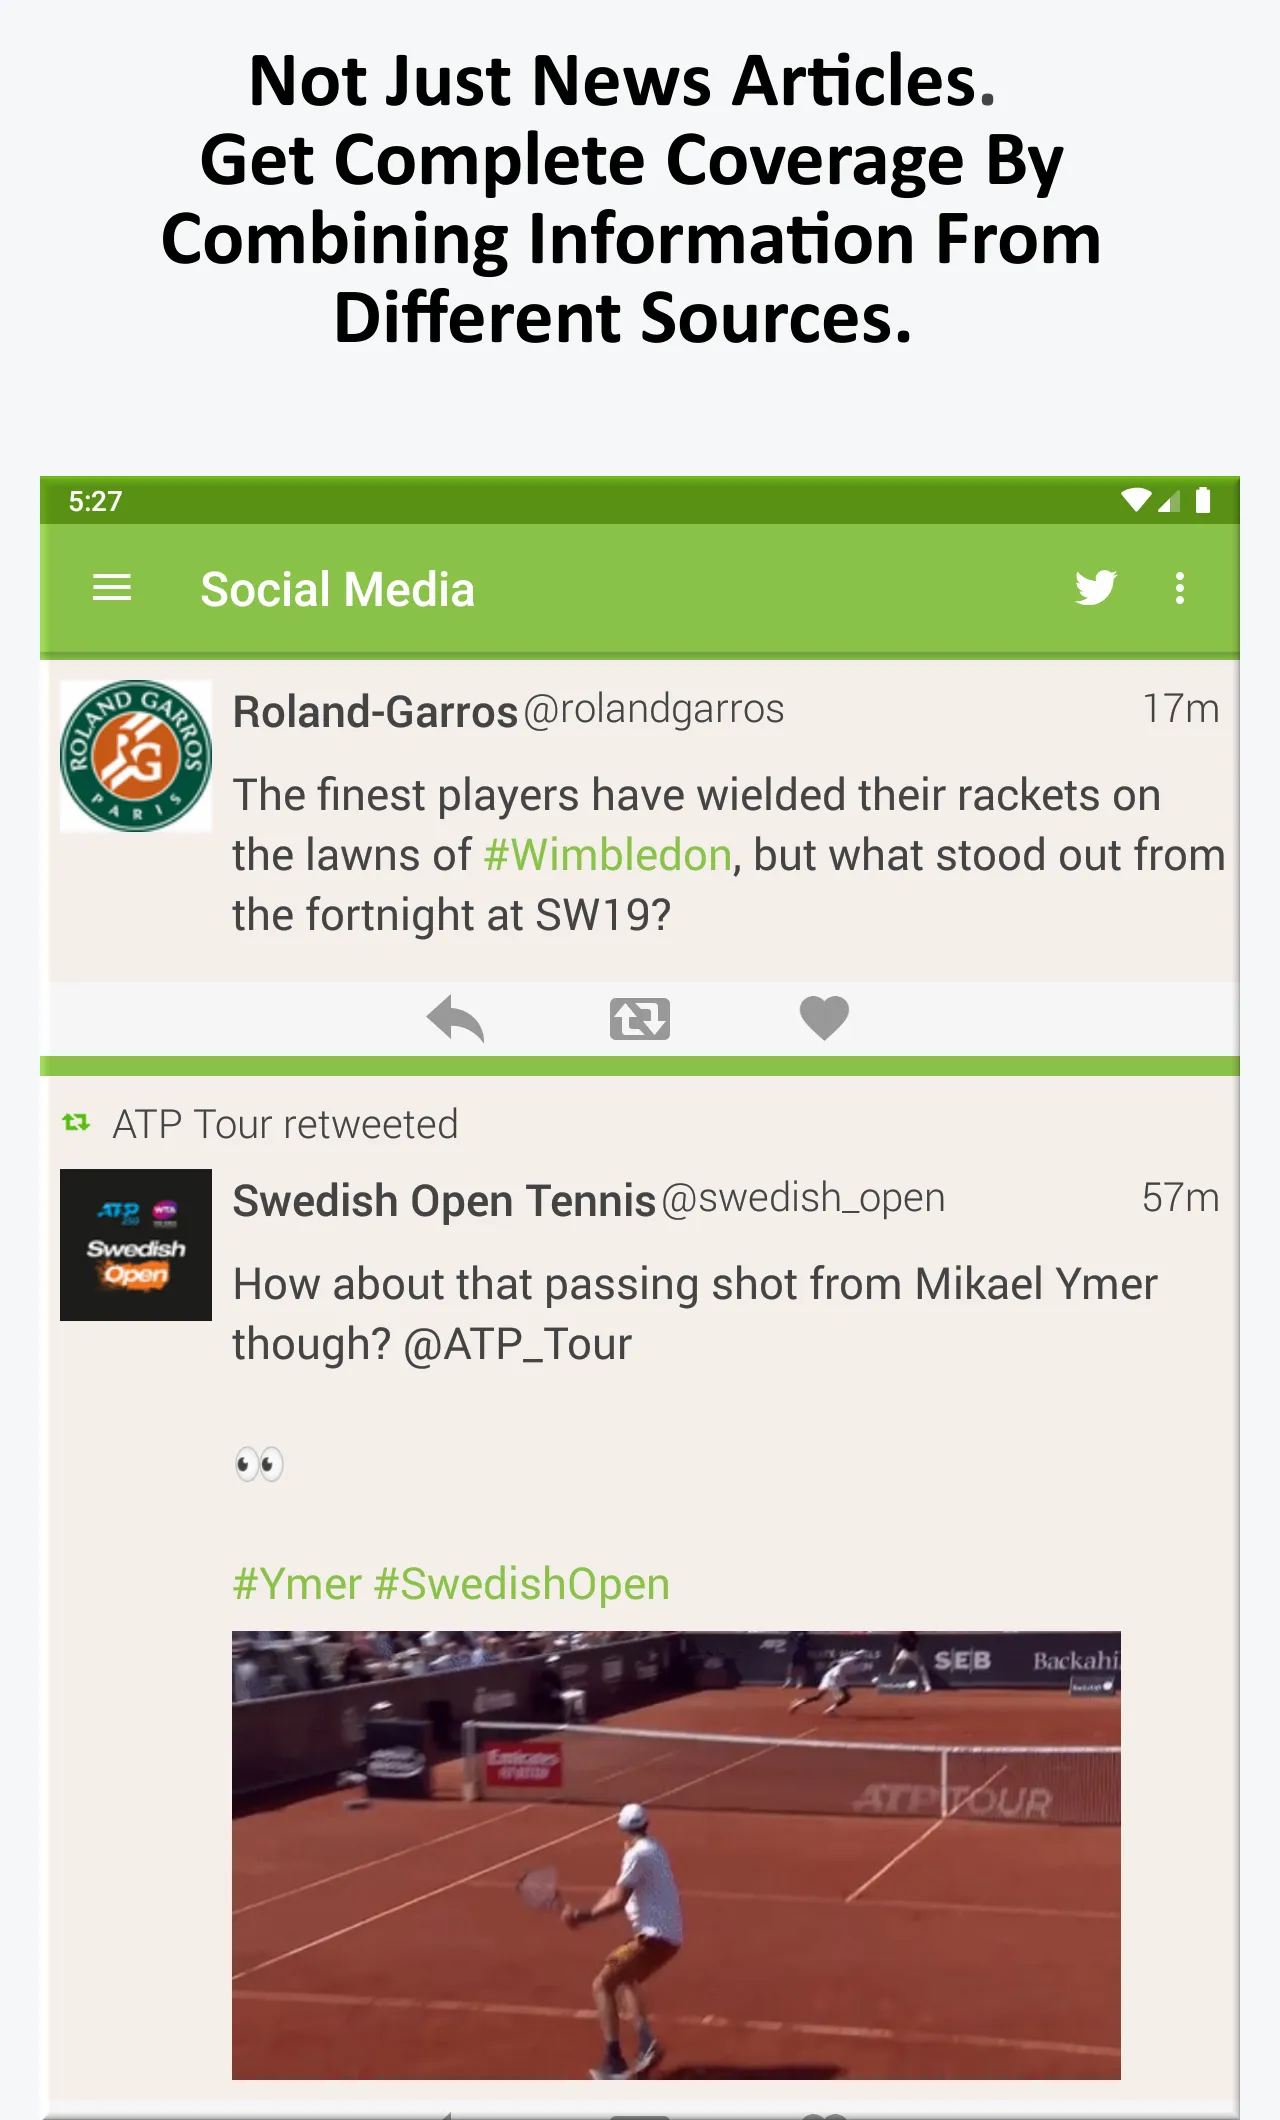Open the overflow menu with three dots

[1180, 589]
